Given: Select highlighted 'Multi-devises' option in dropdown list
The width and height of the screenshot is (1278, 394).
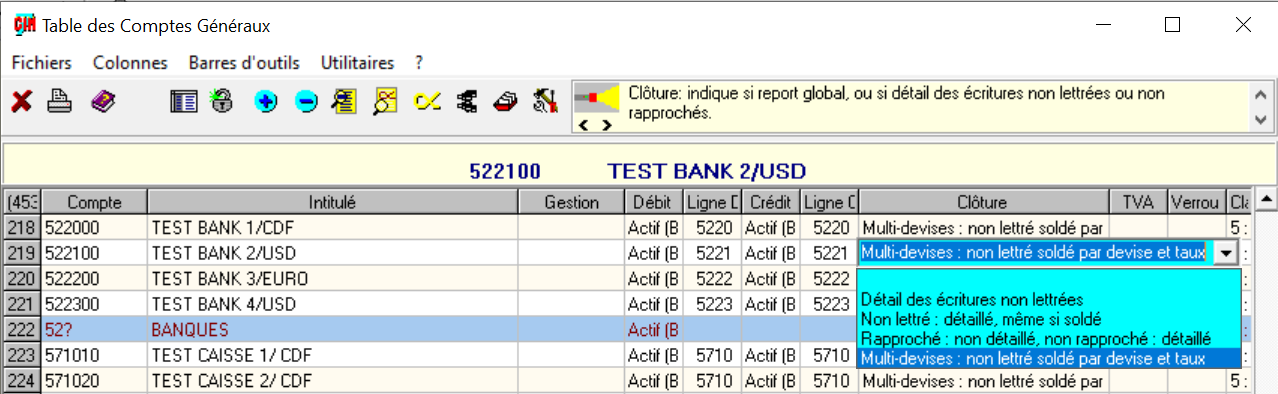Looking at the screenshot, I should tap(1049, 358).
